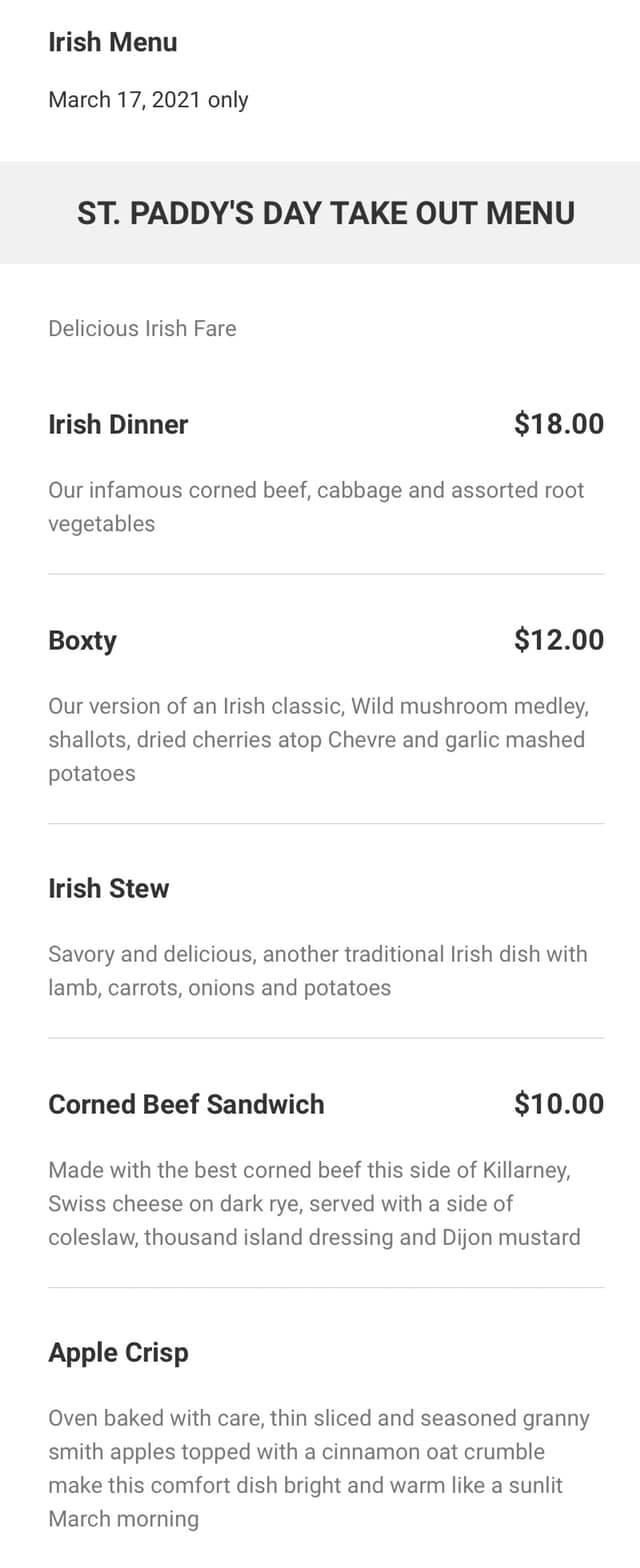Click the divider line below Boxty description
640x1568 pixels.
coord(326,824)
